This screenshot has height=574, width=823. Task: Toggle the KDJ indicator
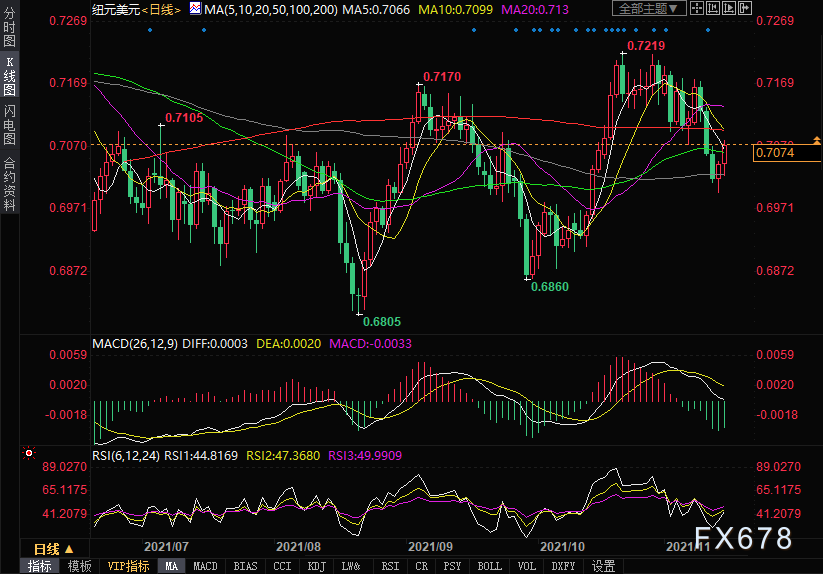(x=316, y=566)
